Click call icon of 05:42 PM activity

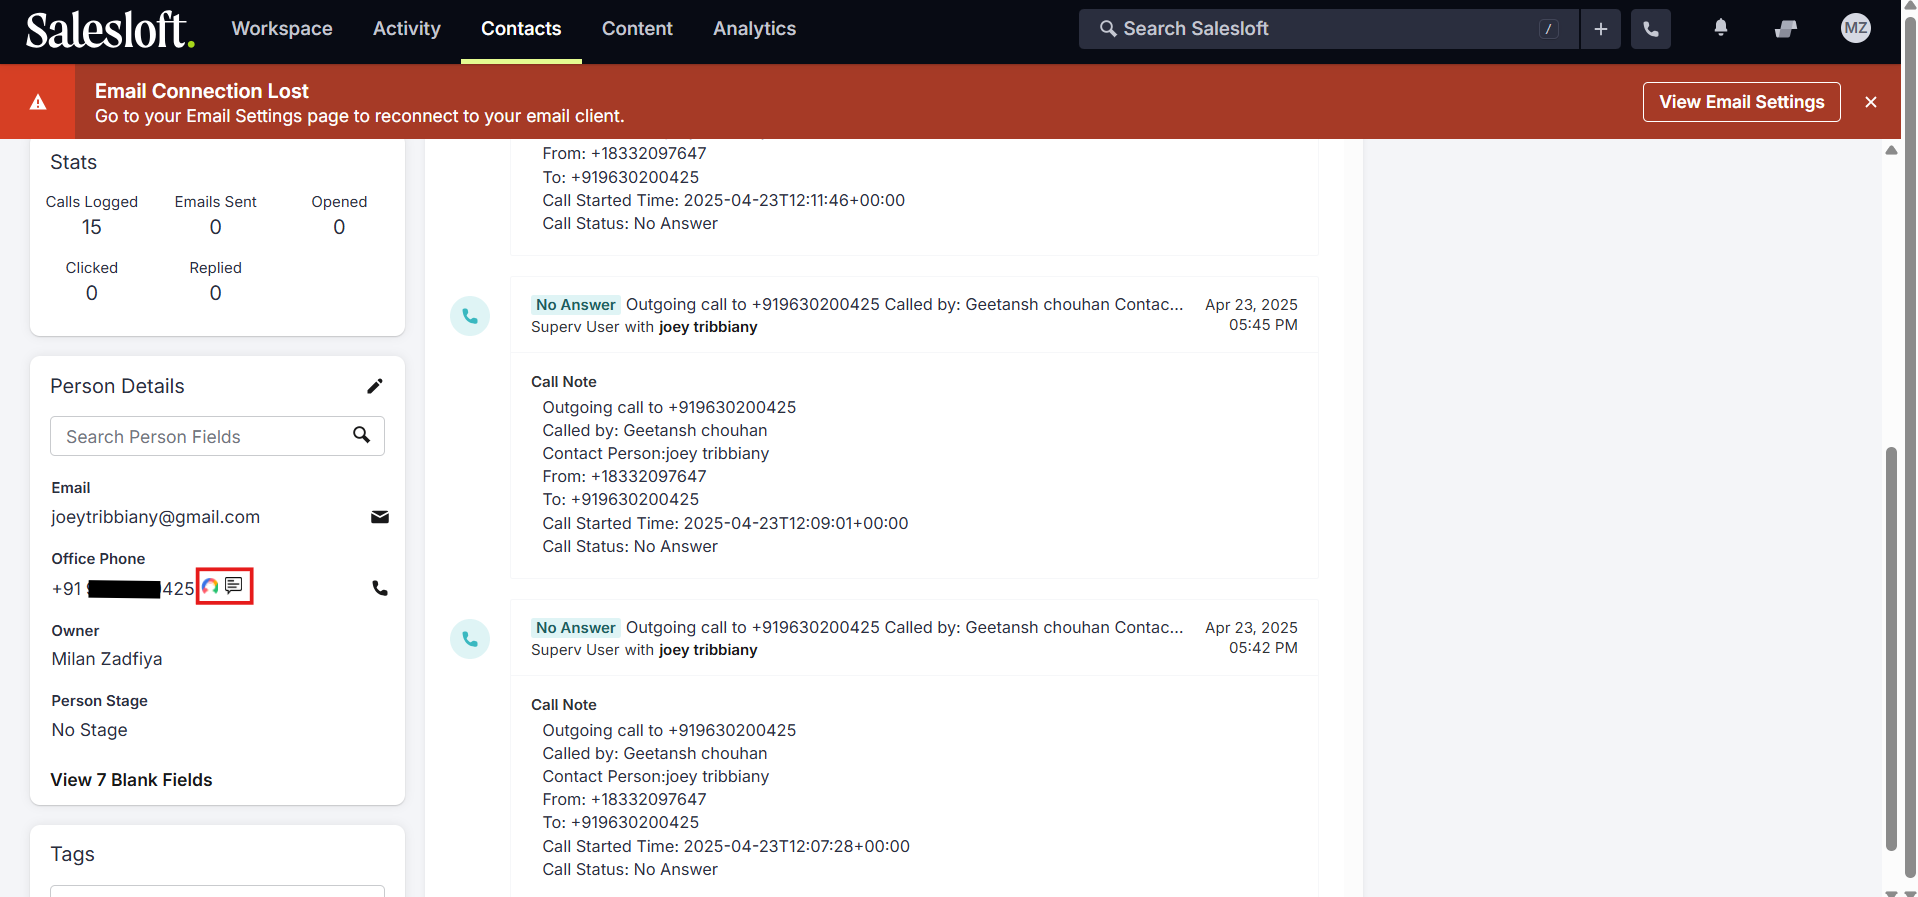(x=470, y=639)
